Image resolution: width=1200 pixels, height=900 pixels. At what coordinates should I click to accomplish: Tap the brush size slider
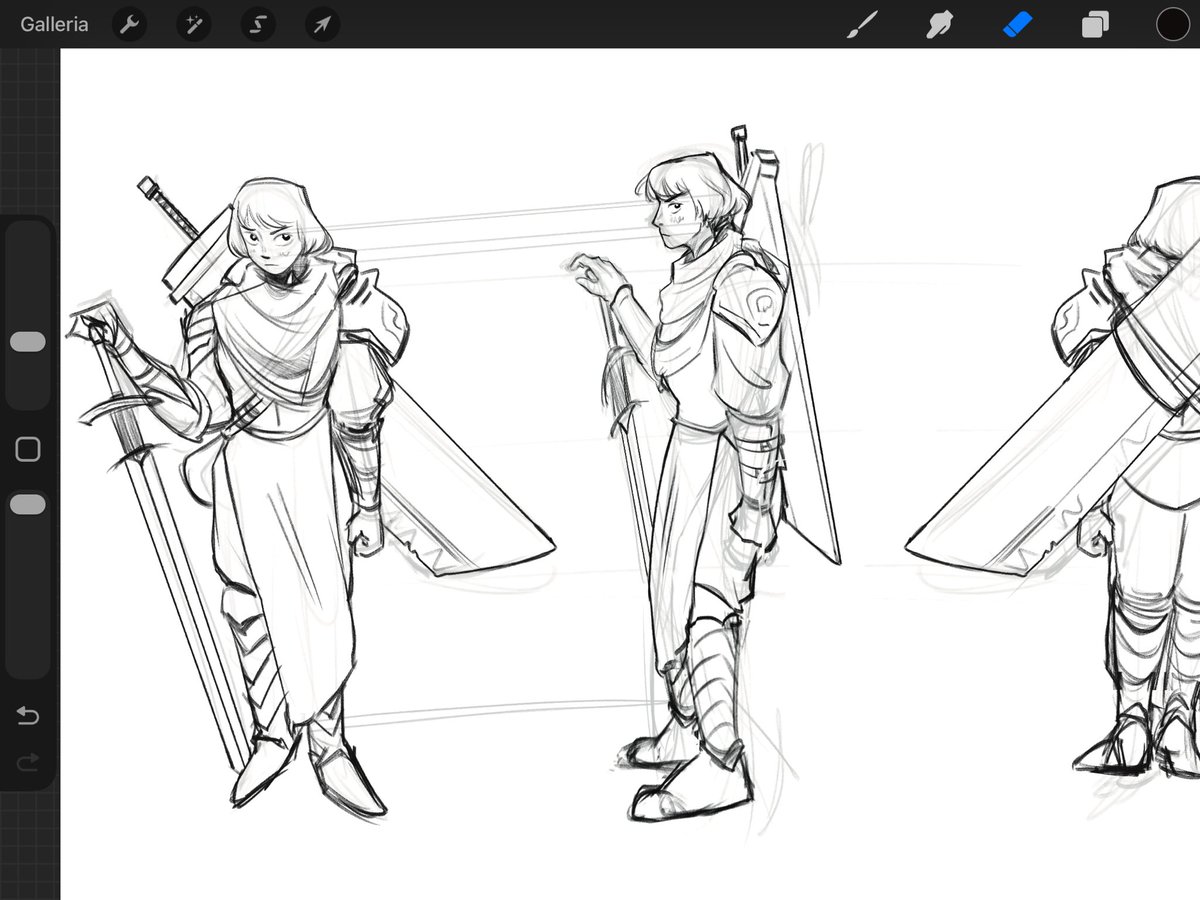(x=27, y=341)
